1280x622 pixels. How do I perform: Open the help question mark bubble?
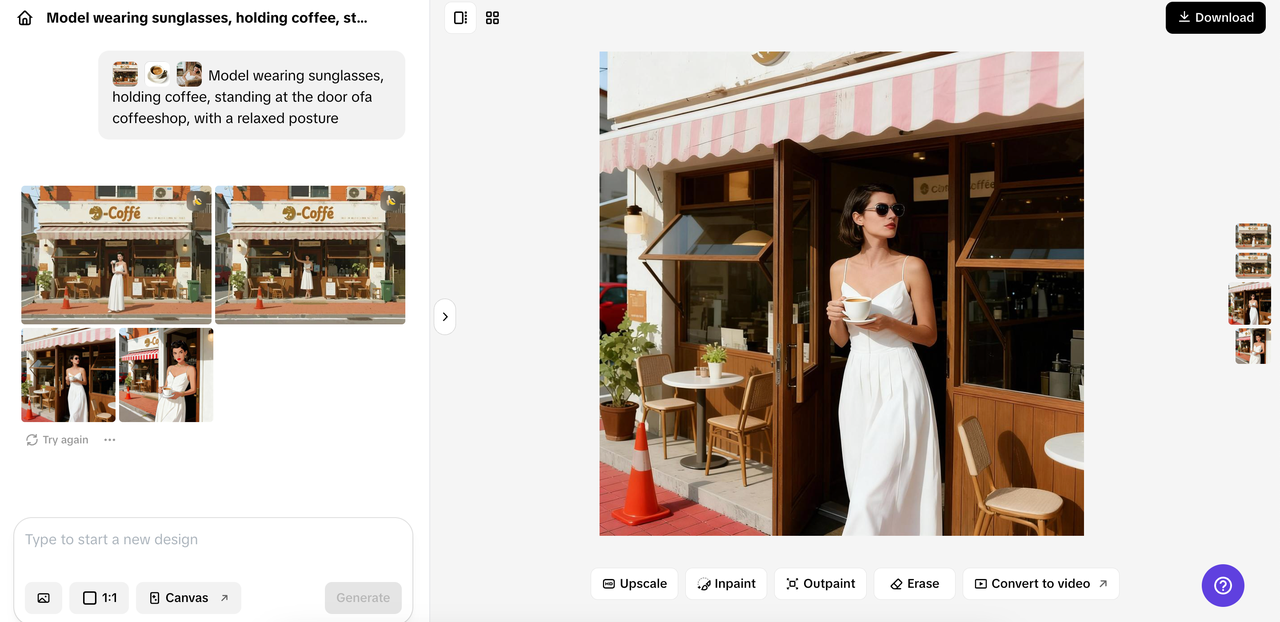1222,585
